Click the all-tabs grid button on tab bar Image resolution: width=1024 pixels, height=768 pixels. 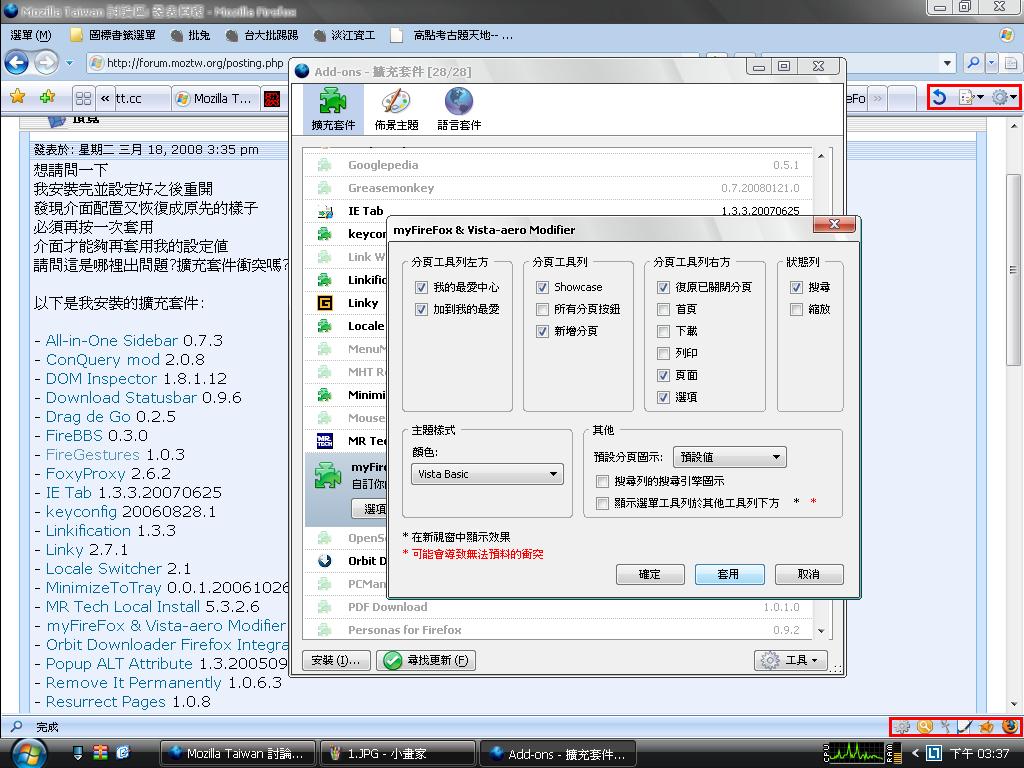83,99
